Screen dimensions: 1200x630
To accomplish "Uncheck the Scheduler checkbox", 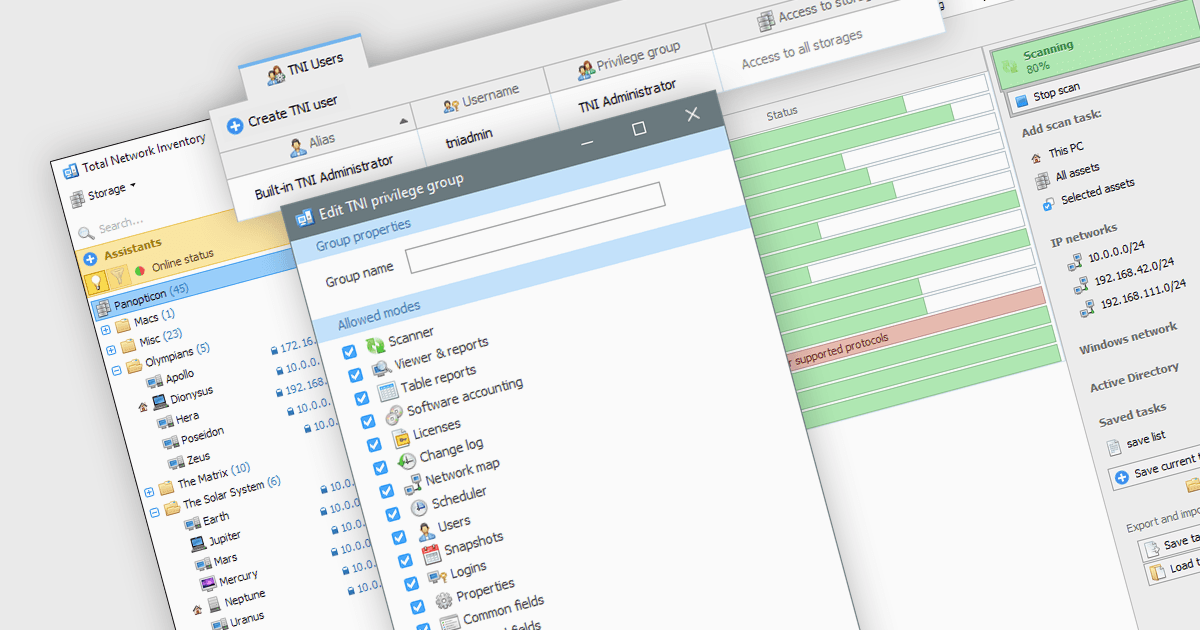I will [x=392, y=514].
